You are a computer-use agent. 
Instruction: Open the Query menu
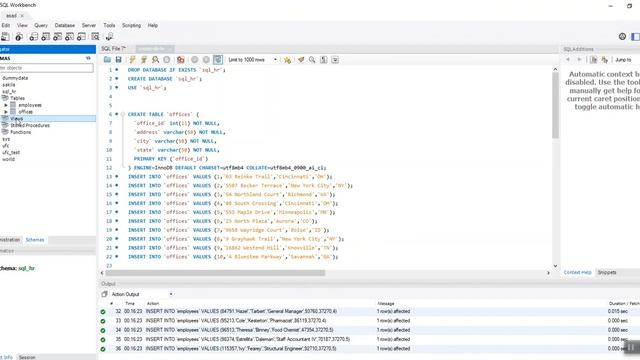[x=41, y=25]
